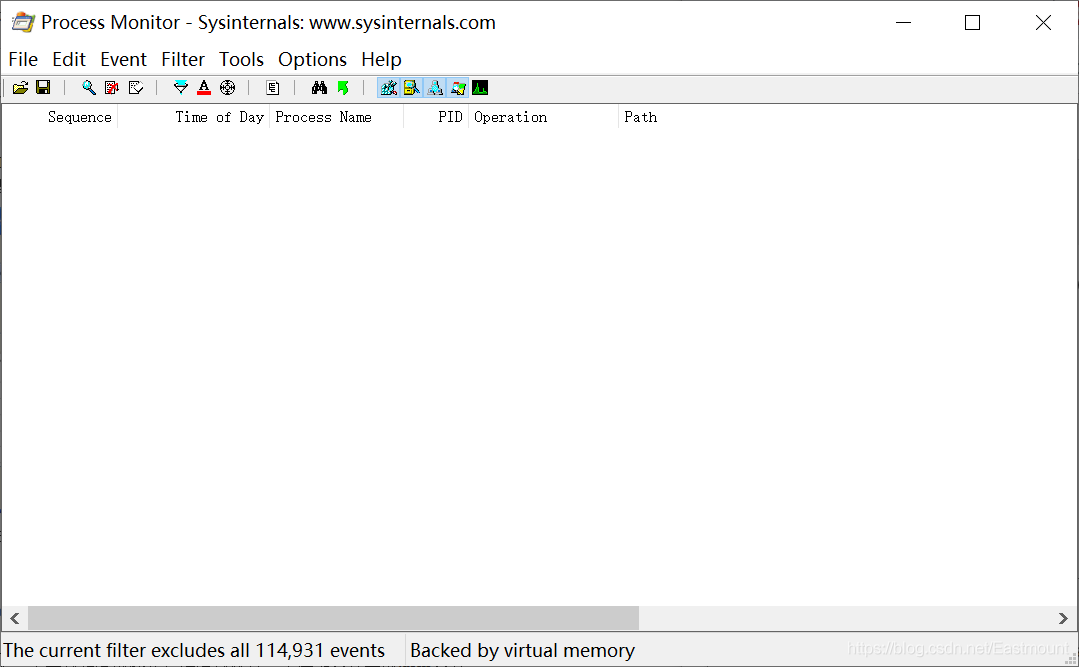Click the Highlight icon with red underline
Screen dimensions: 1079x667
click(x=204, y=88)
